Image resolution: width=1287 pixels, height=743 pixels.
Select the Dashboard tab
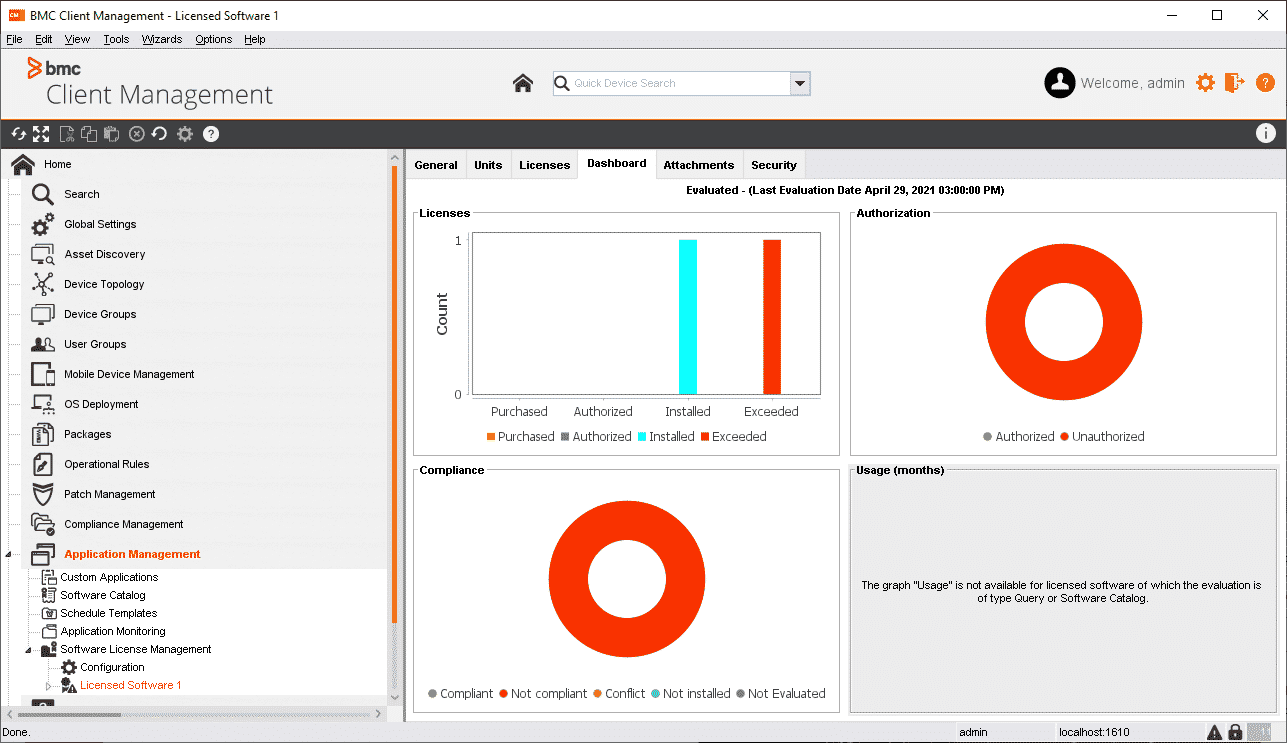[617, 164]
